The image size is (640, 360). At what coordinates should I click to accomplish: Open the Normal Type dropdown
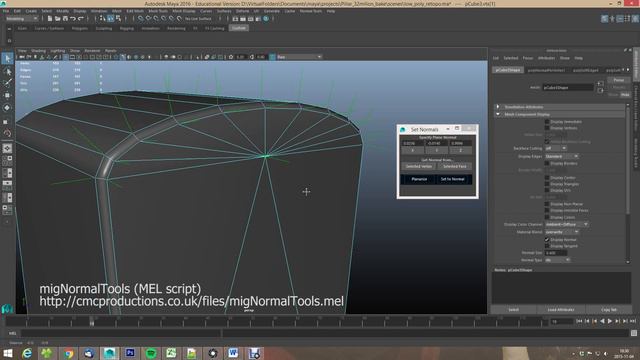[x=557, y=260]
